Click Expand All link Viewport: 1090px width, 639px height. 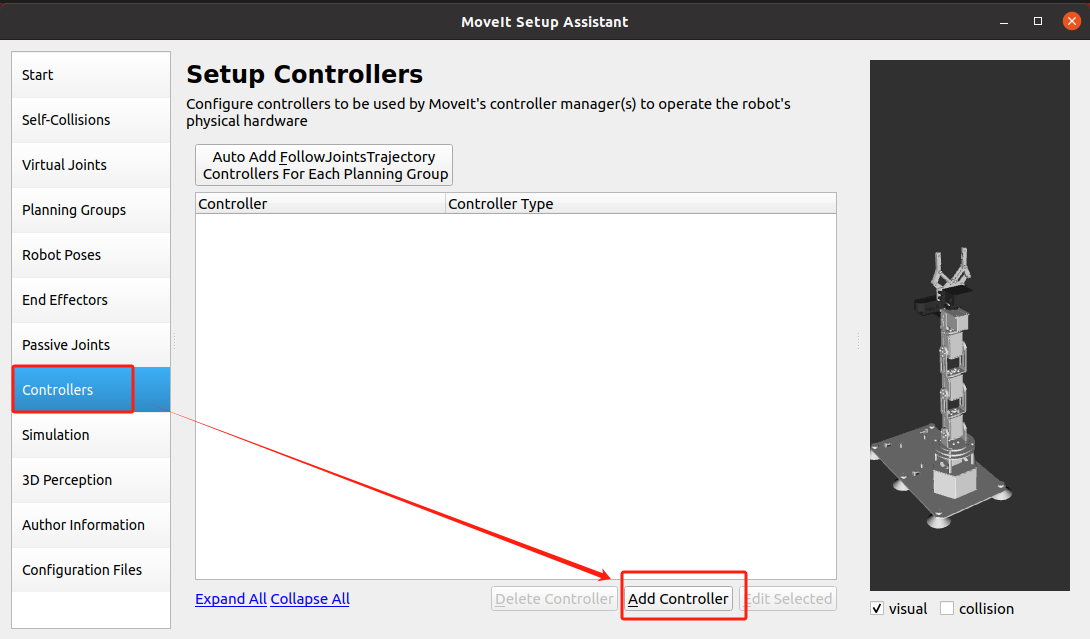pyautogui.click(x=231, y=599)
